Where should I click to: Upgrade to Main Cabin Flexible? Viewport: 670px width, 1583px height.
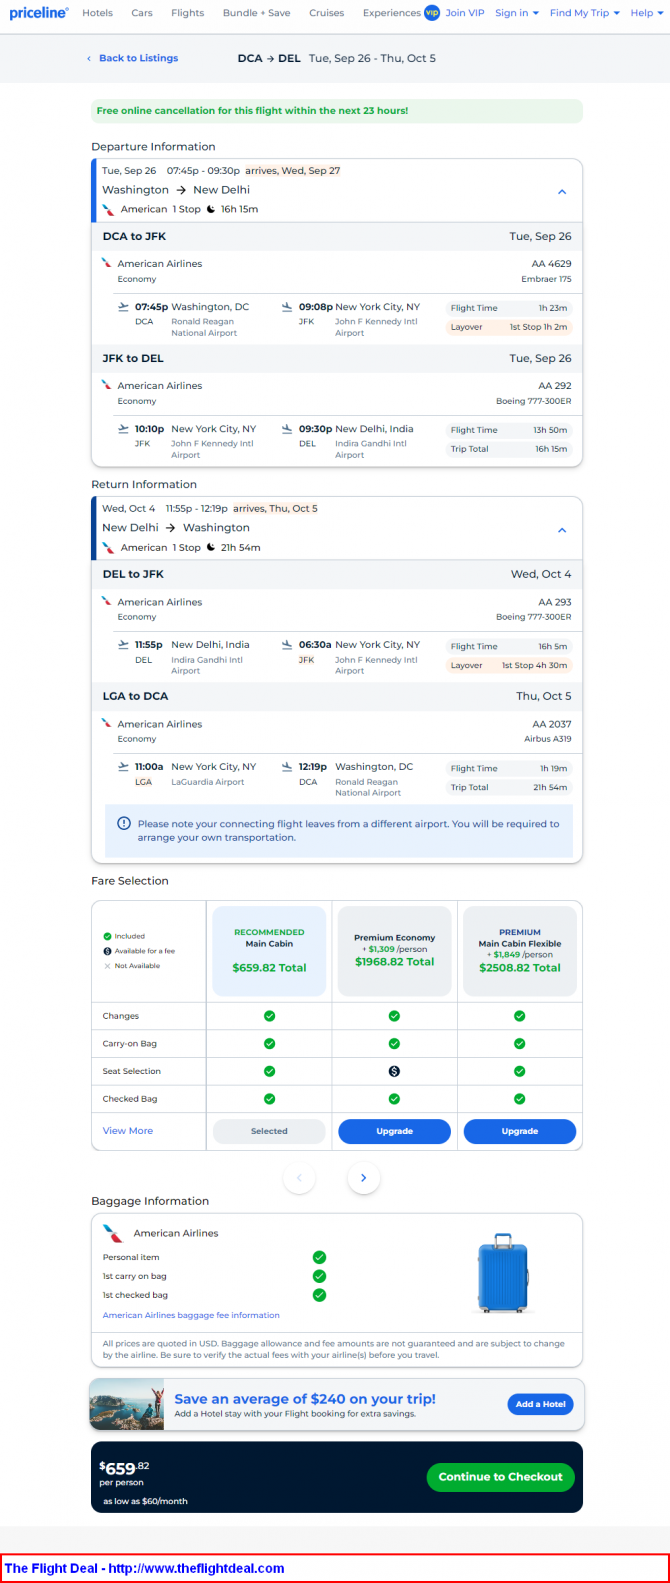pyautogui.click(x=520, y=1131)
